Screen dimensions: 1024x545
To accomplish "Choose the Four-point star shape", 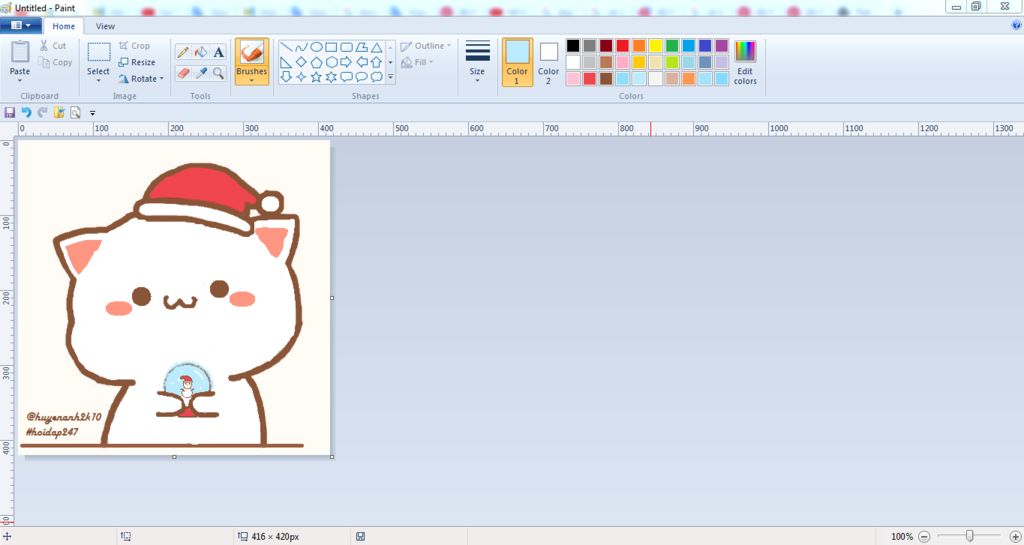I will [x=301, y=77].
